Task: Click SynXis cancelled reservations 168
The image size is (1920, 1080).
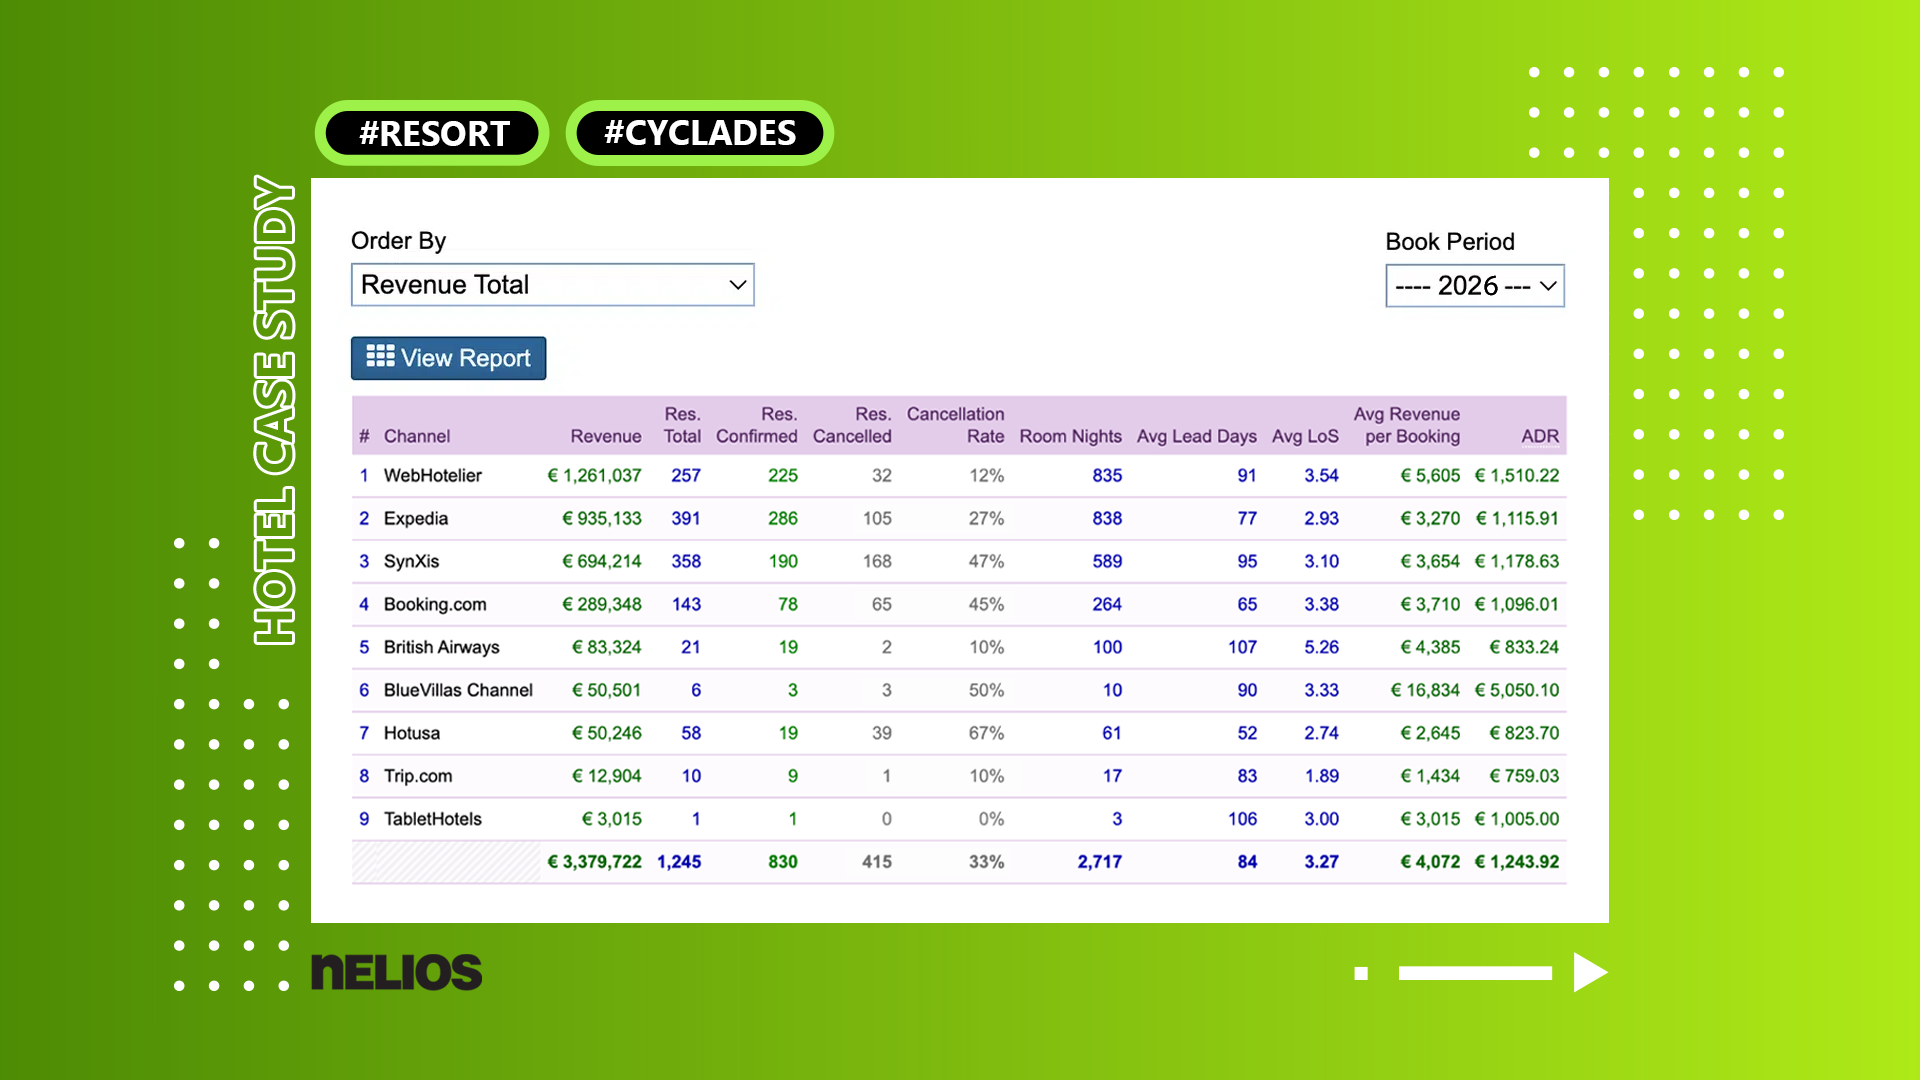Action: [x=877, y=561]
